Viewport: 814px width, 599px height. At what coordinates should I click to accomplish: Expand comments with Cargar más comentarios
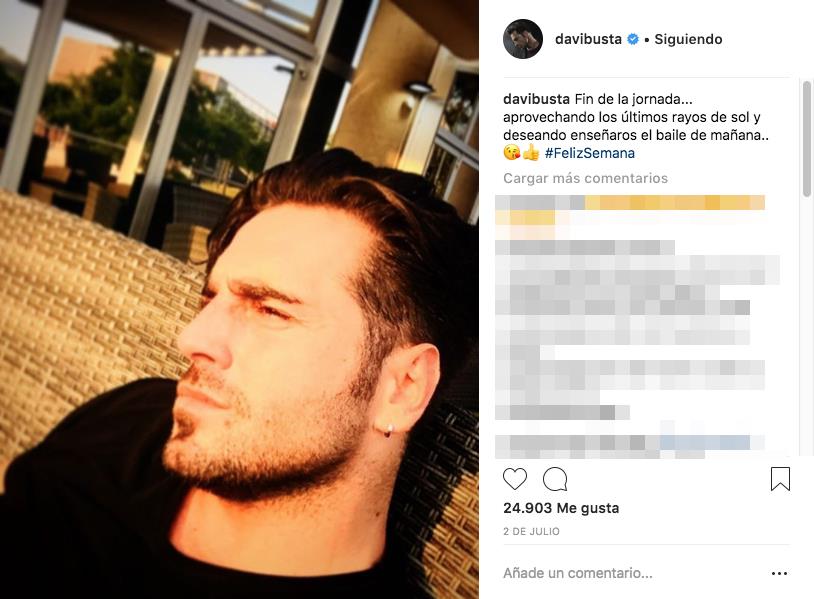585,178
